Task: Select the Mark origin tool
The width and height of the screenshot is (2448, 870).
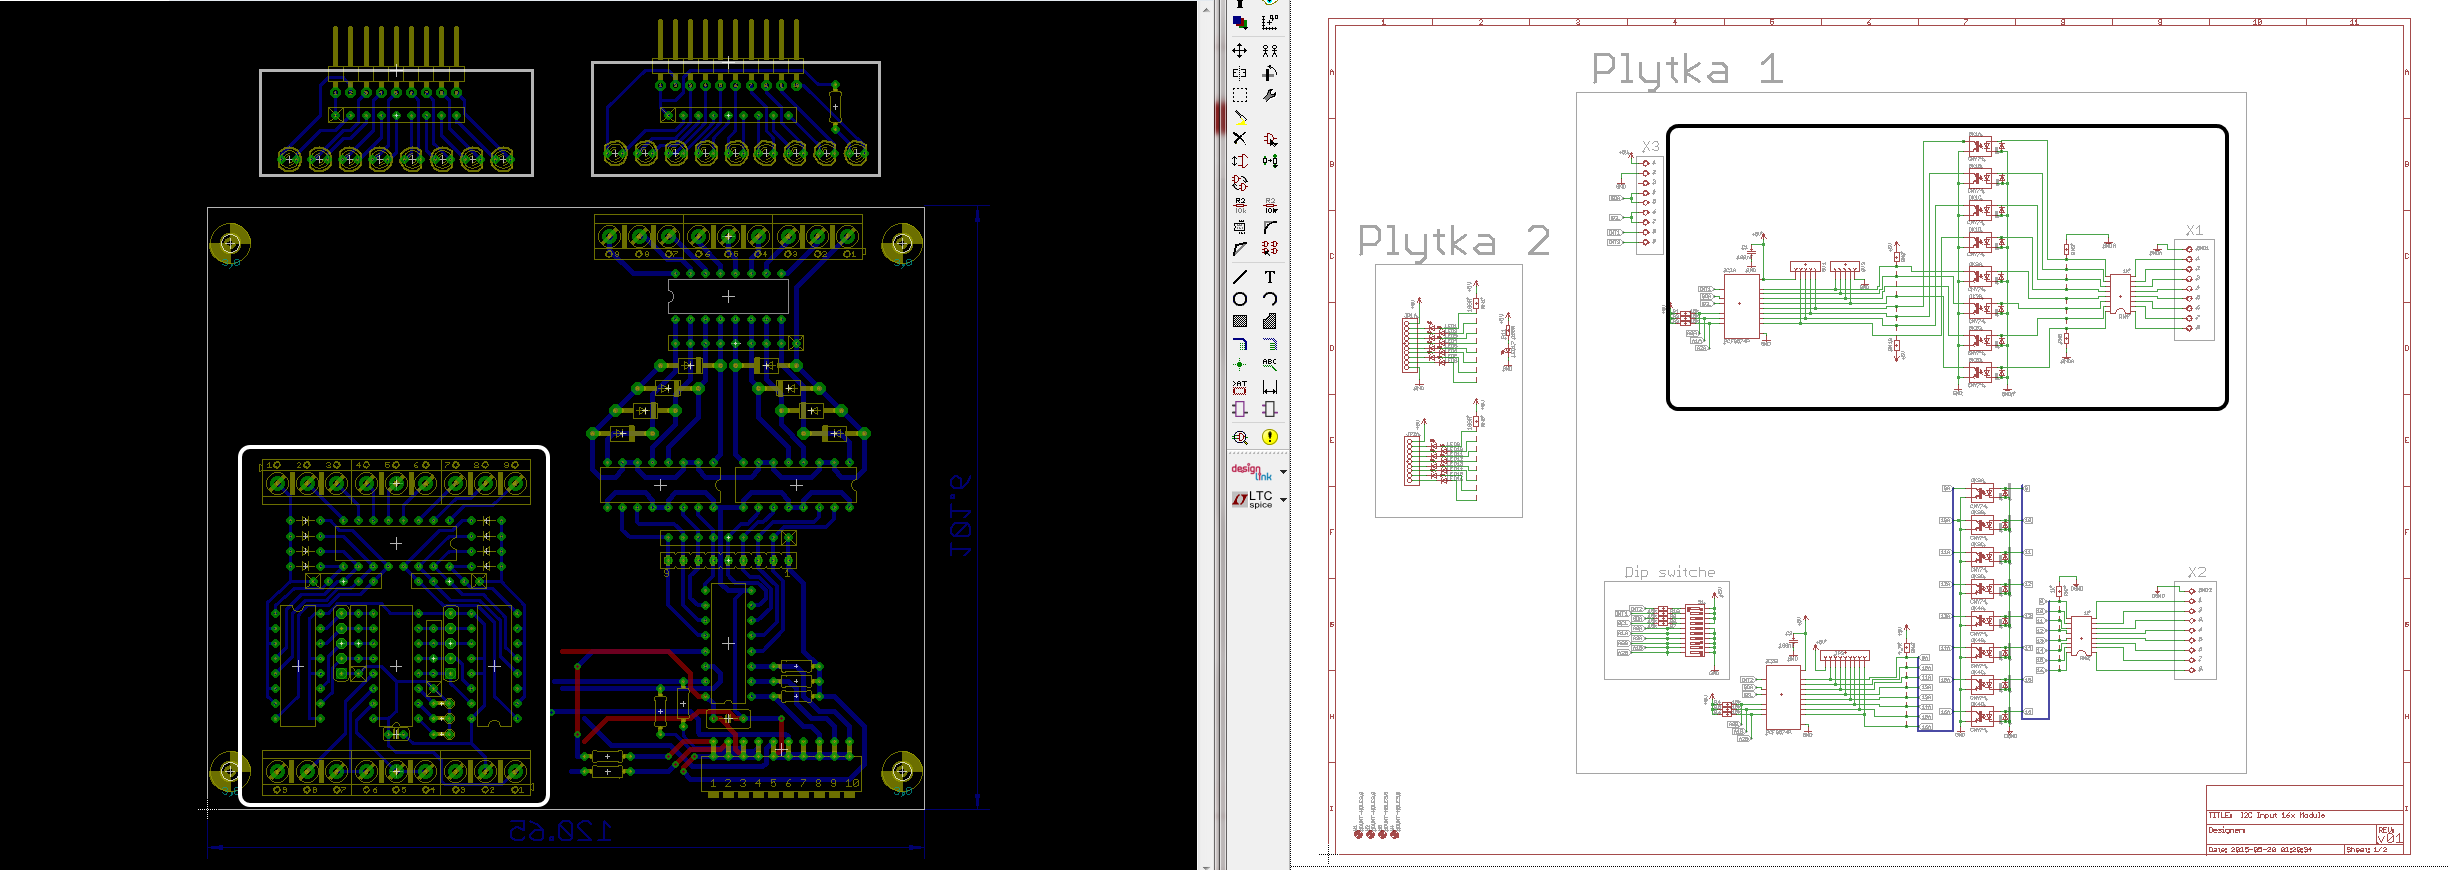Action: tap(1270, 22)
